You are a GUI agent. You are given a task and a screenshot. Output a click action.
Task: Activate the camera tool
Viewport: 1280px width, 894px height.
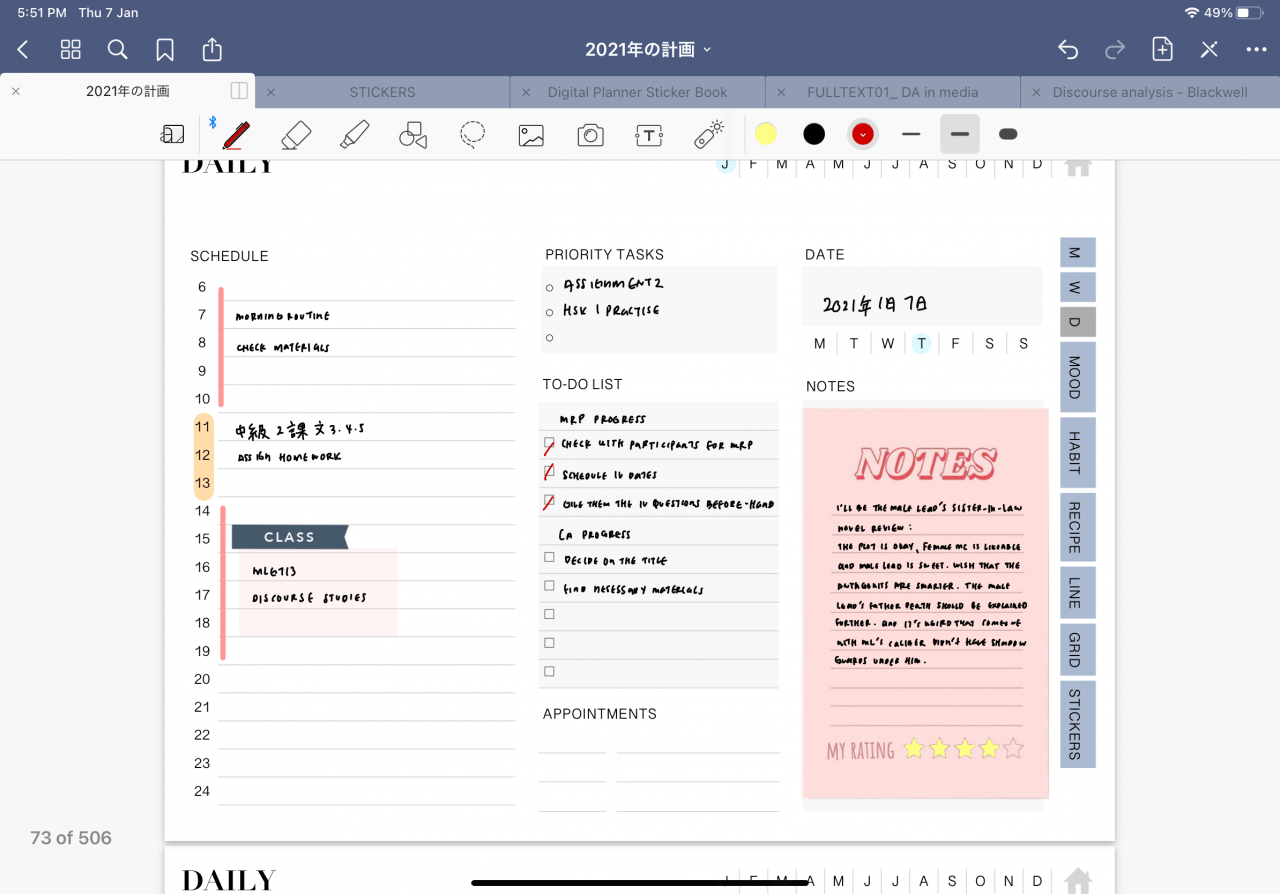click(591, 134)
